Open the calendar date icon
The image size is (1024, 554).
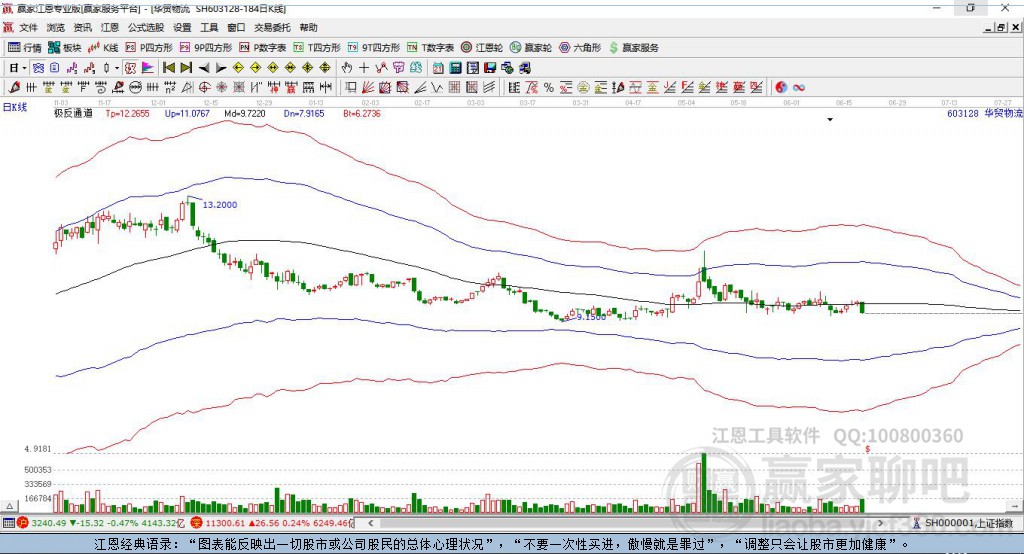tap(438, 68)
